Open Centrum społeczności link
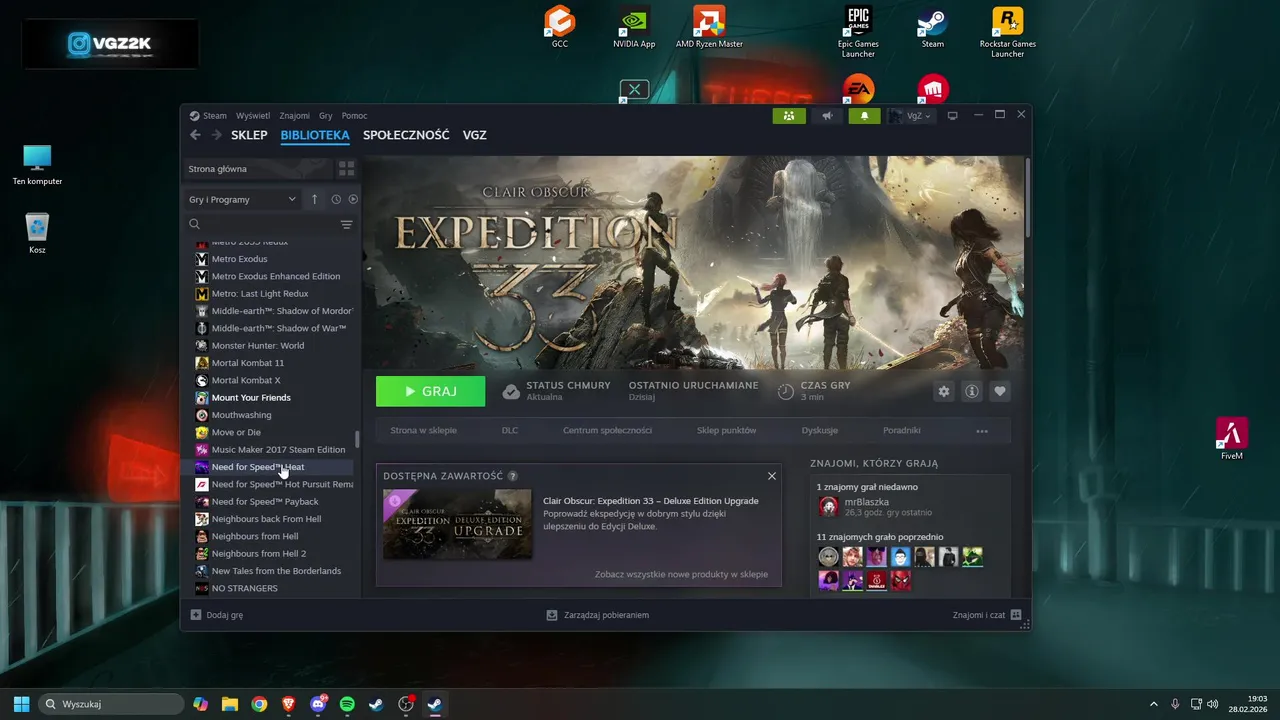Image resolution: width=1280 pixels, height=720 pixels. point(607,430)
